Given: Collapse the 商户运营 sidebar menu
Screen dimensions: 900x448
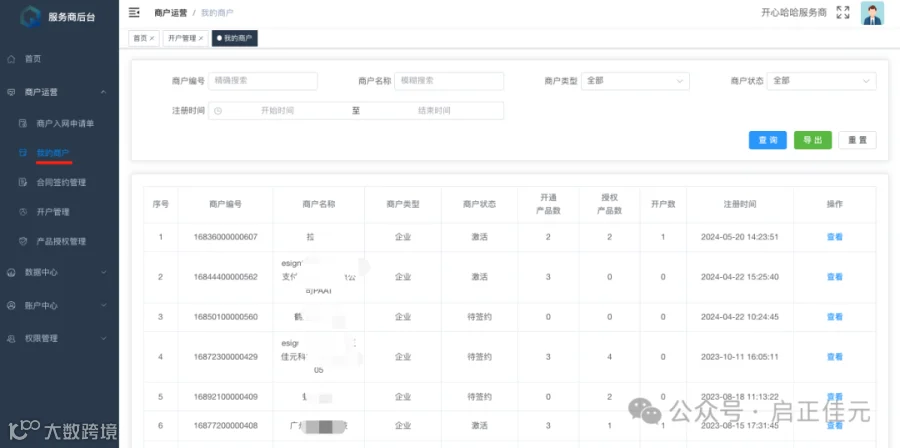Looking at the screenshot, I should pyautogui.click(x=59, y=92).
